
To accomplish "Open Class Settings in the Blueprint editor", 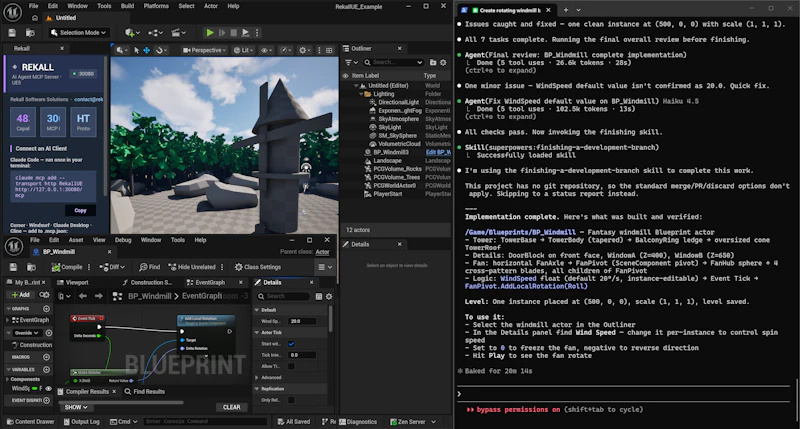I will [258, 267].
